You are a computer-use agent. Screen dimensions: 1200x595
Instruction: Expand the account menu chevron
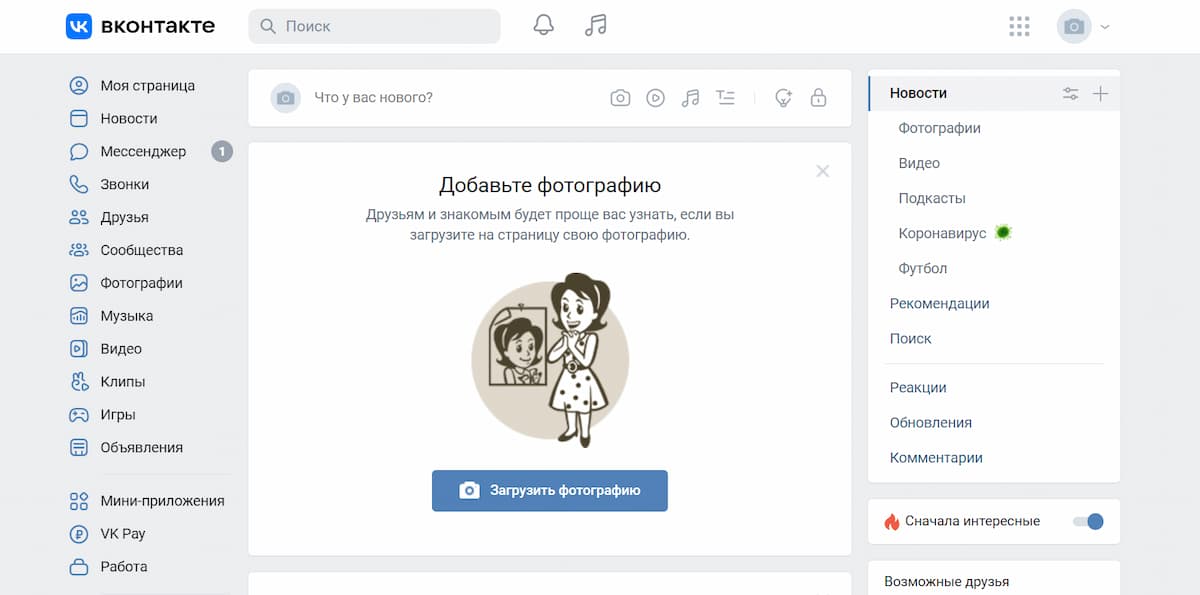point(1105,27)
